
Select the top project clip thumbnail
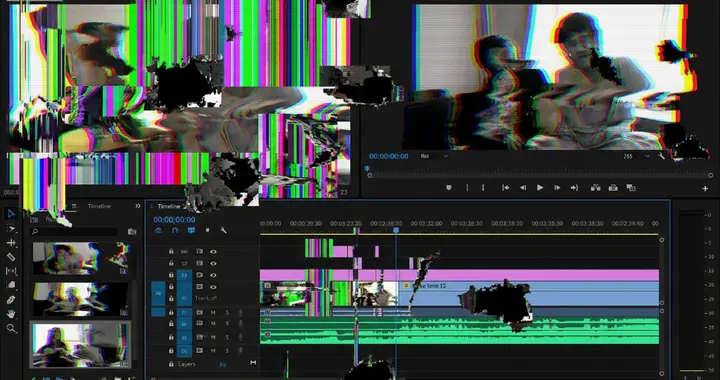coord(80,258)
